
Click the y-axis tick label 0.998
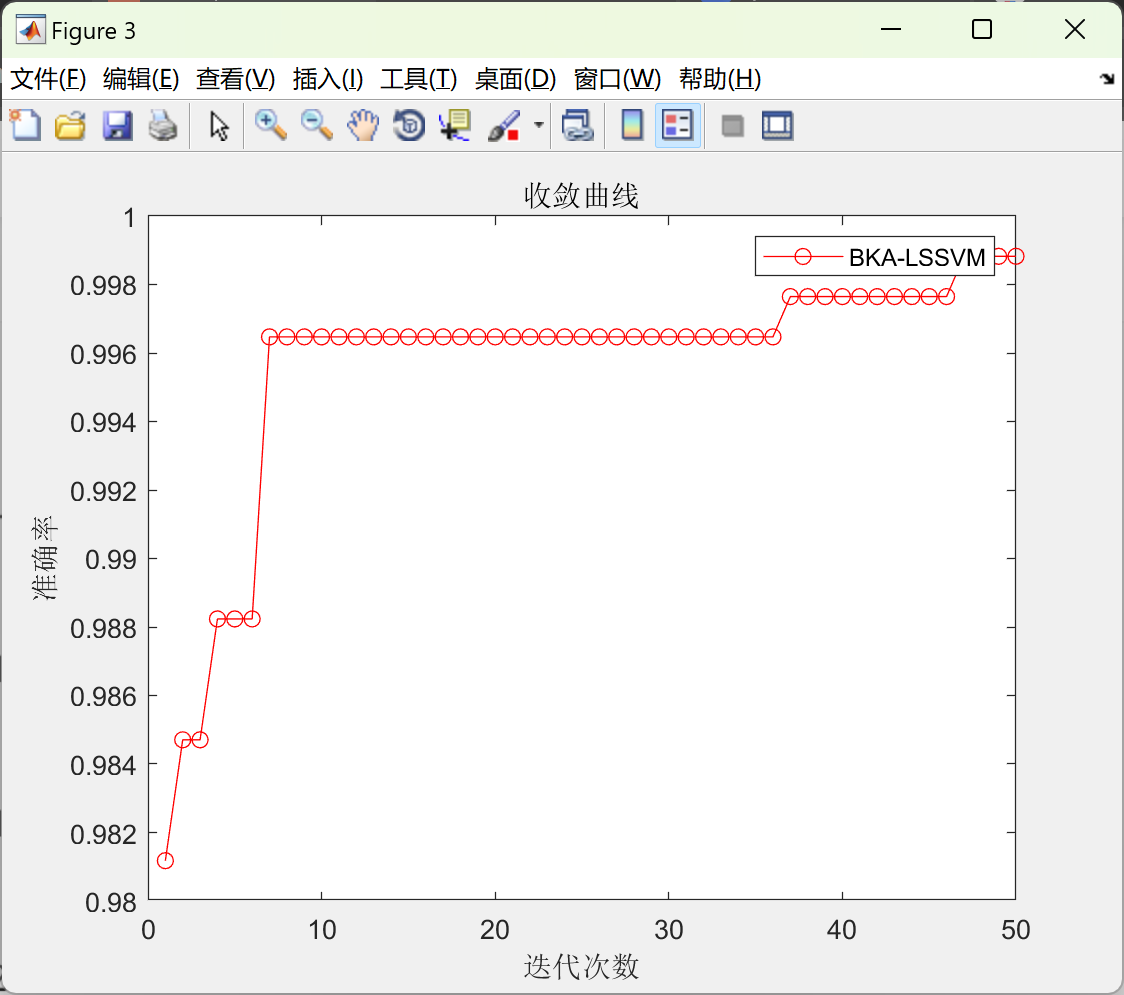(x=103, y=286)
